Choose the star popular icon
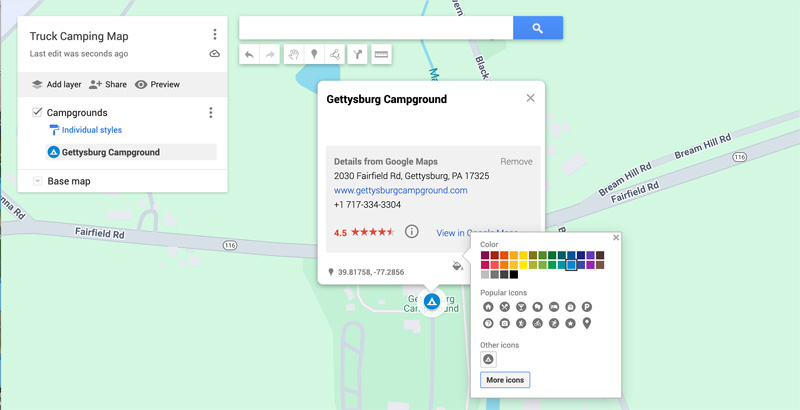The height and width of the screenshot is (410, 800). (x=570, y=323)
